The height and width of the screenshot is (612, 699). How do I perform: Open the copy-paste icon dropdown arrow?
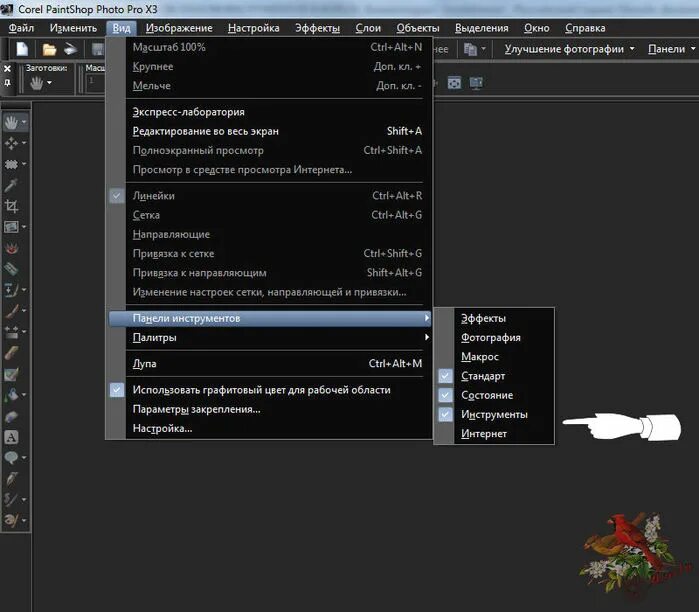pyautogui.click(x=483, y=49)
